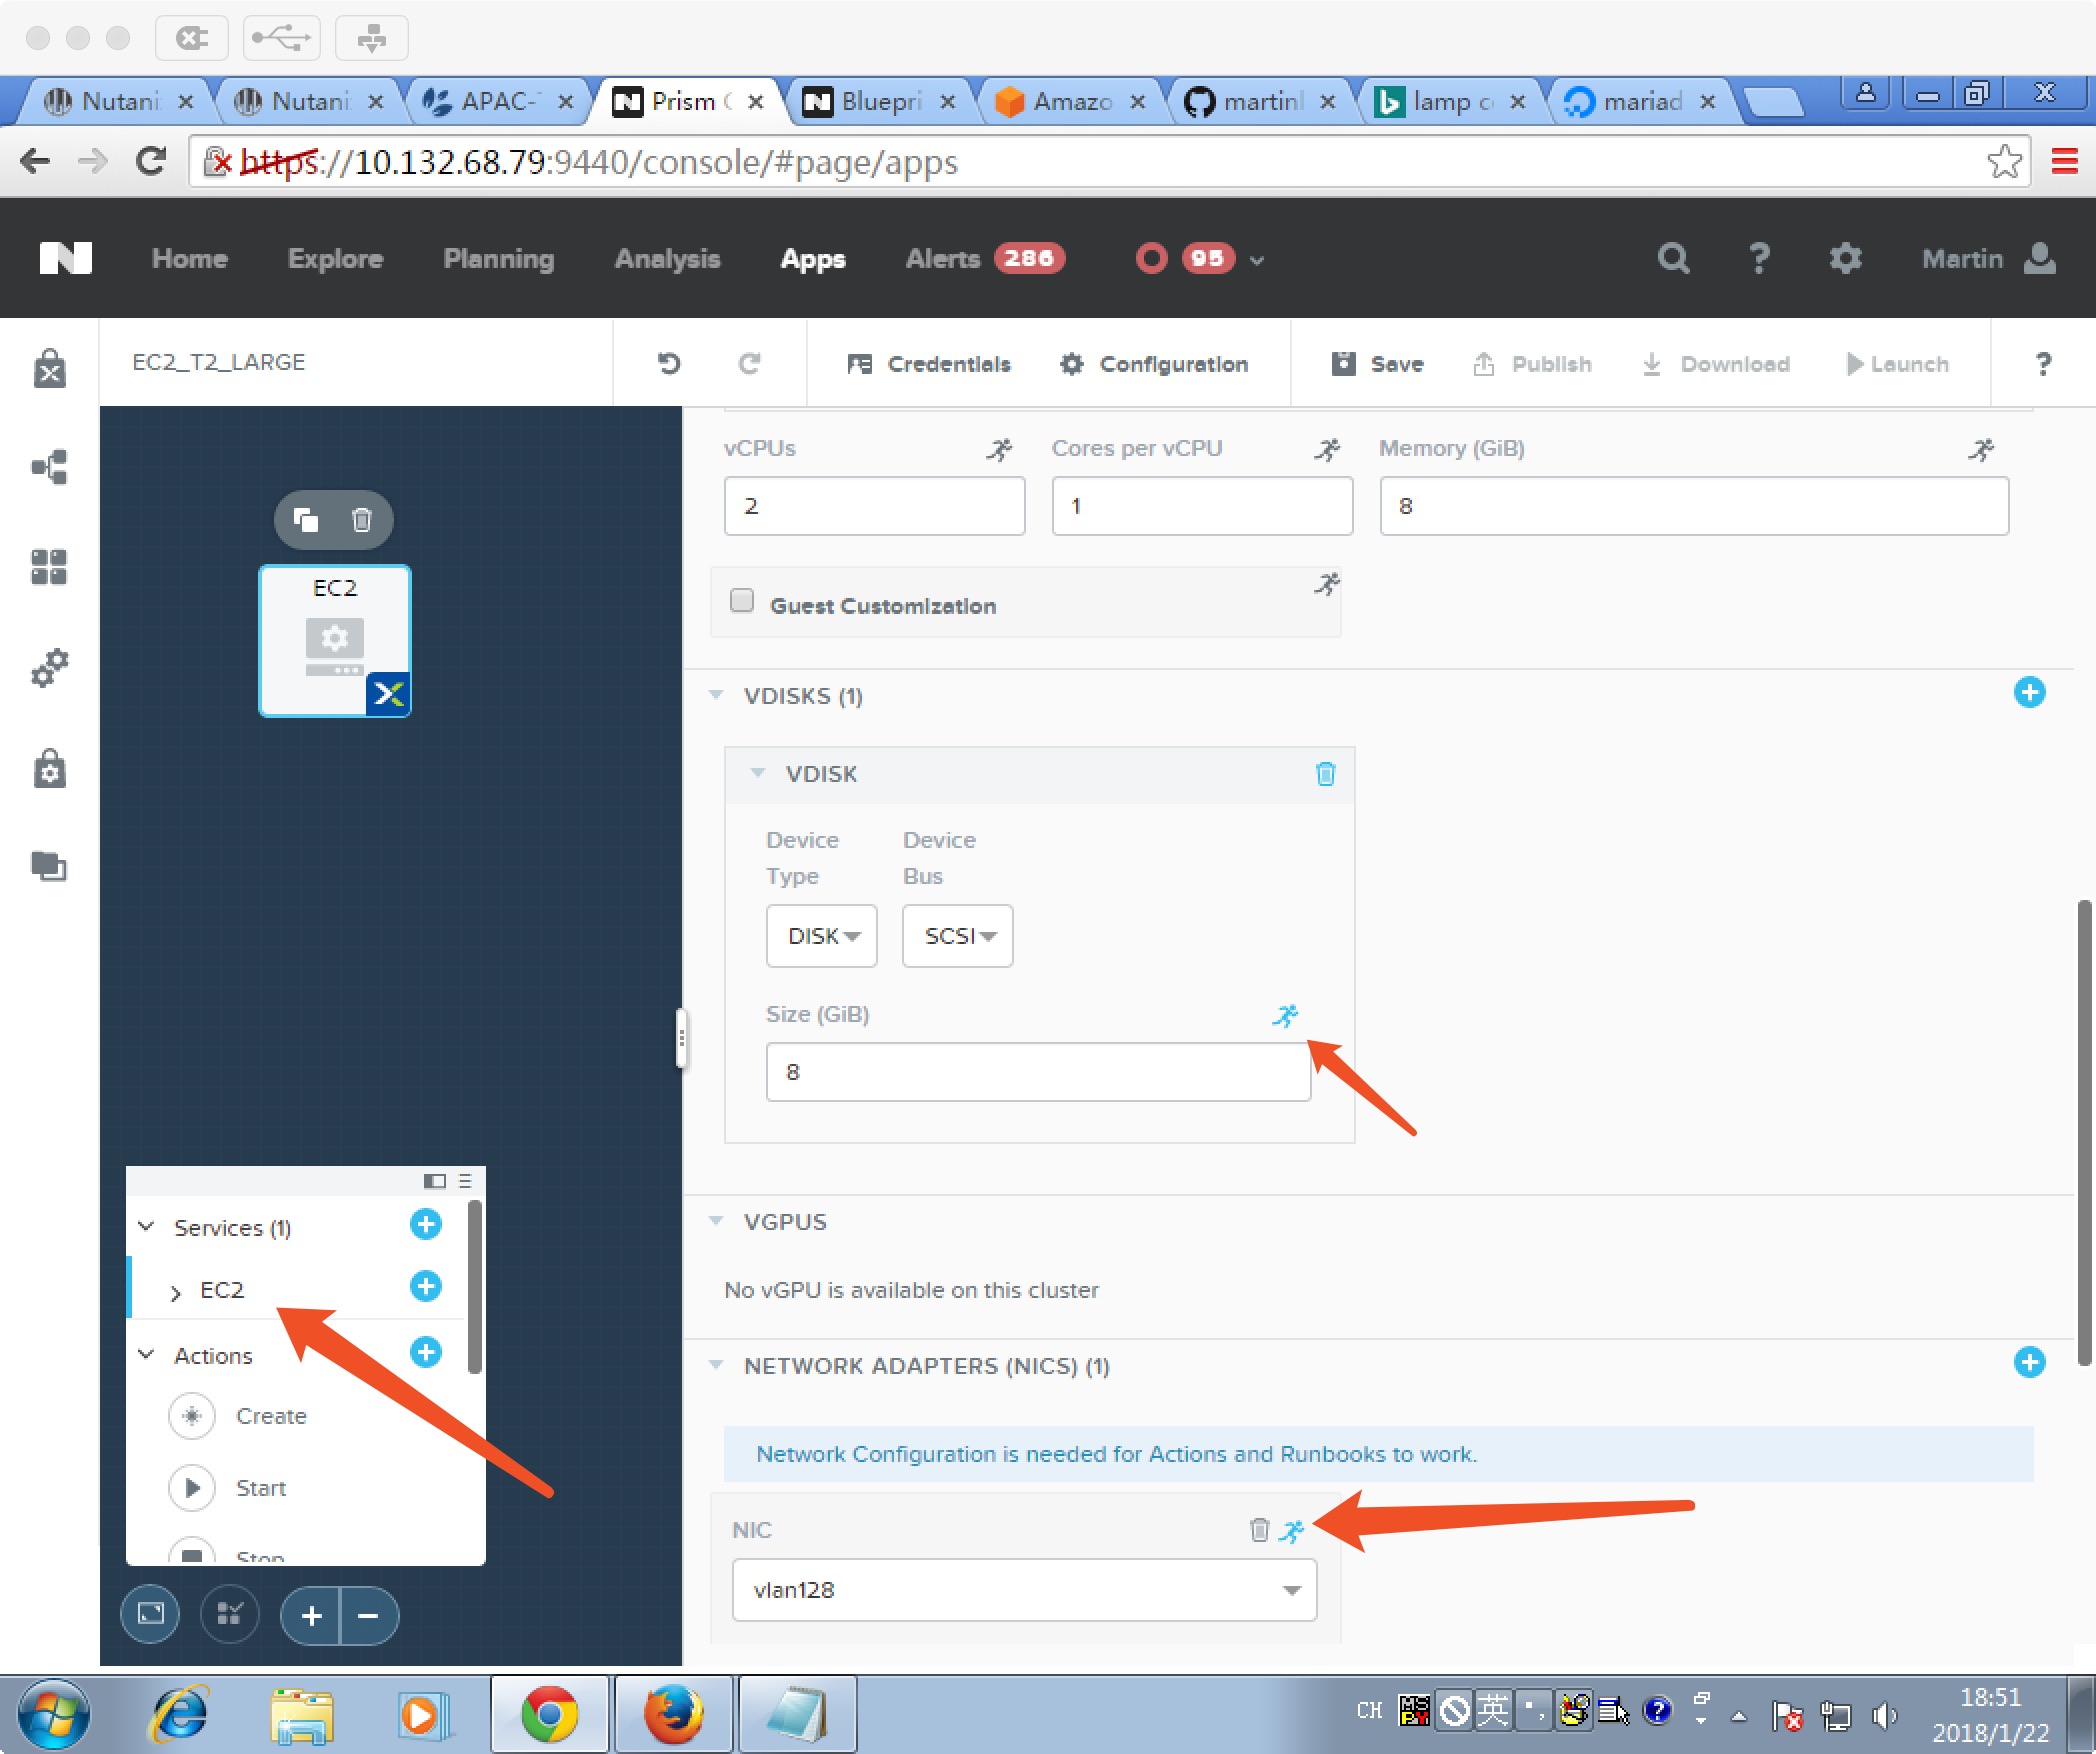Open the vlan128 NIC dropdown
2096x1754 pixels.
(1024, 1590)
